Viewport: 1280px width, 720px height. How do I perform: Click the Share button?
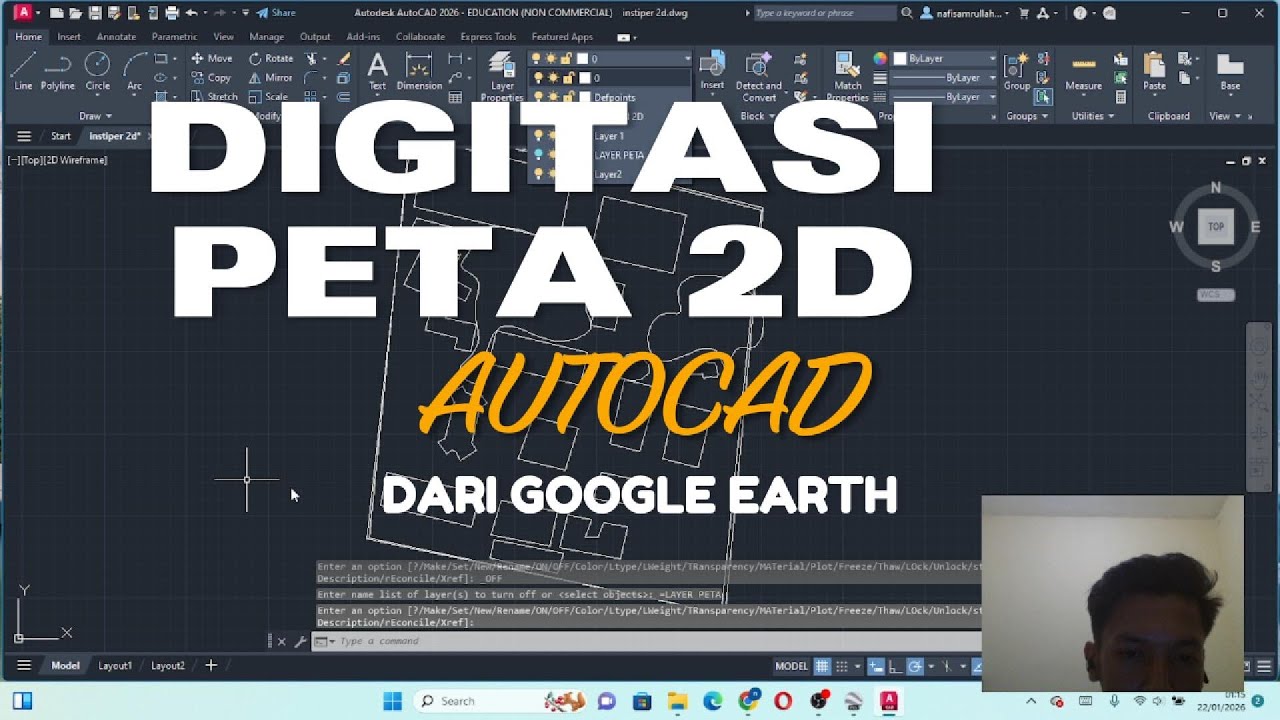coord(275,13)
